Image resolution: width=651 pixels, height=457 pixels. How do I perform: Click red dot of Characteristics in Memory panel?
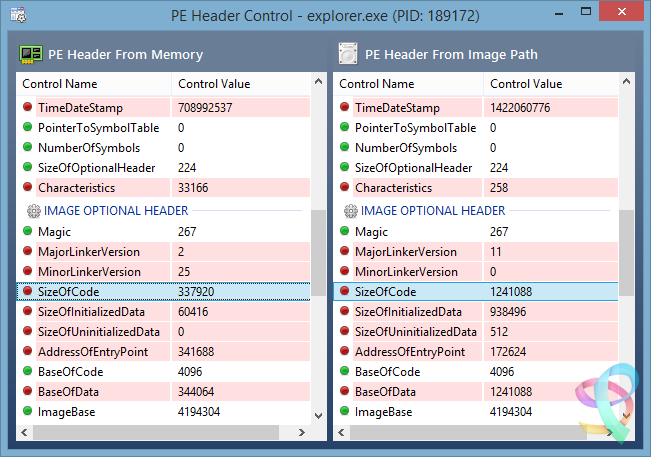coord(27,187)
